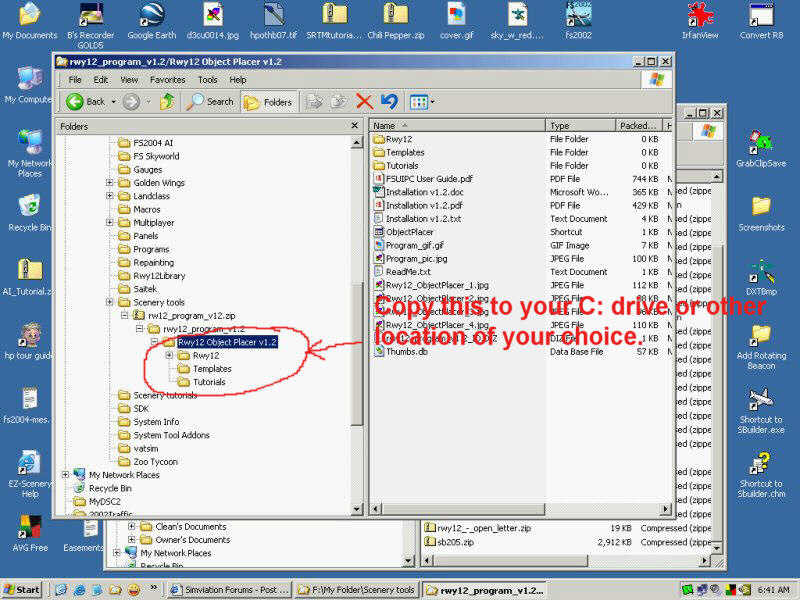Expand the Rwy12 folder in tree

[x=169, y=355]
